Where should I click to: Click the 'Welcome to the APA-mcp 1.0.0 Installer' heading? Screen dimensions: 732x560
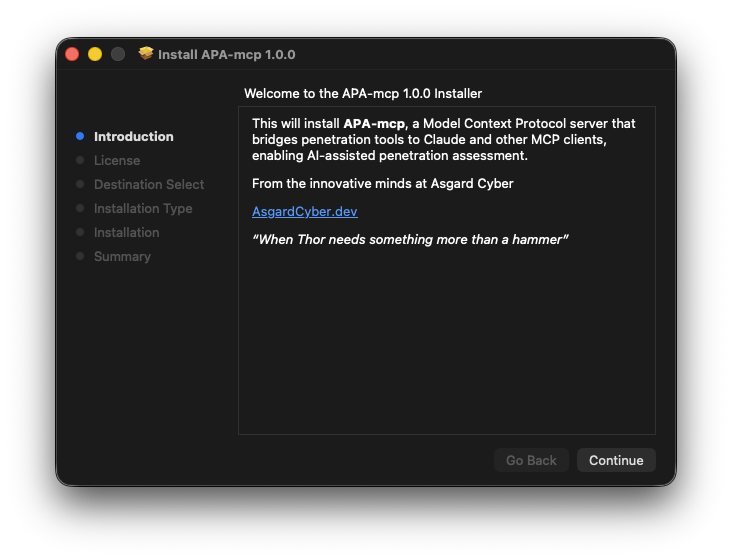point(363,93)
